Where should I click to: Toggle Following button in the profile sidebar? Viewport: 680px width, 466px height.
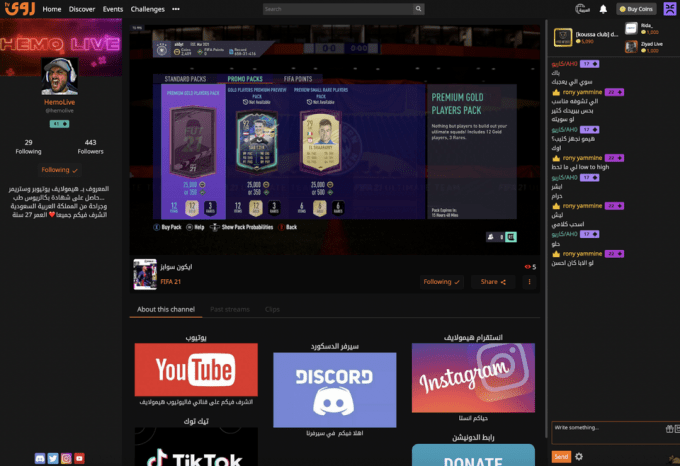tap(59, 170)
